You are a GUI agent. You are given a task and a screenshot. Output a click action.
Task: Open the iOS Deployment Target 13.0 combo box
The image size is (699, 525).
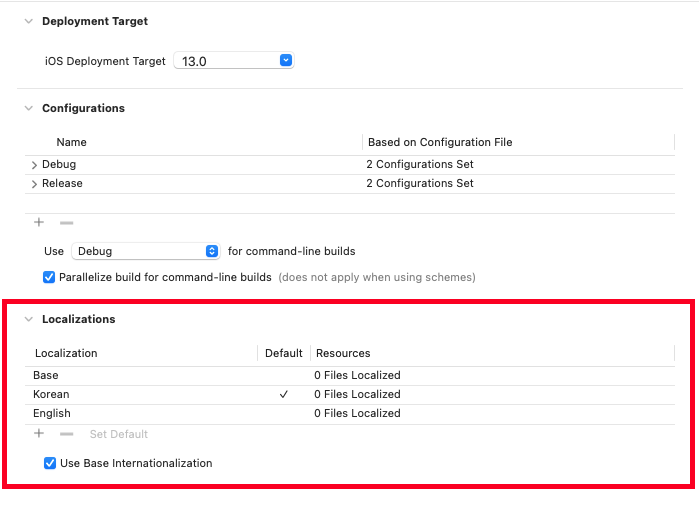(x=234, y=61)
